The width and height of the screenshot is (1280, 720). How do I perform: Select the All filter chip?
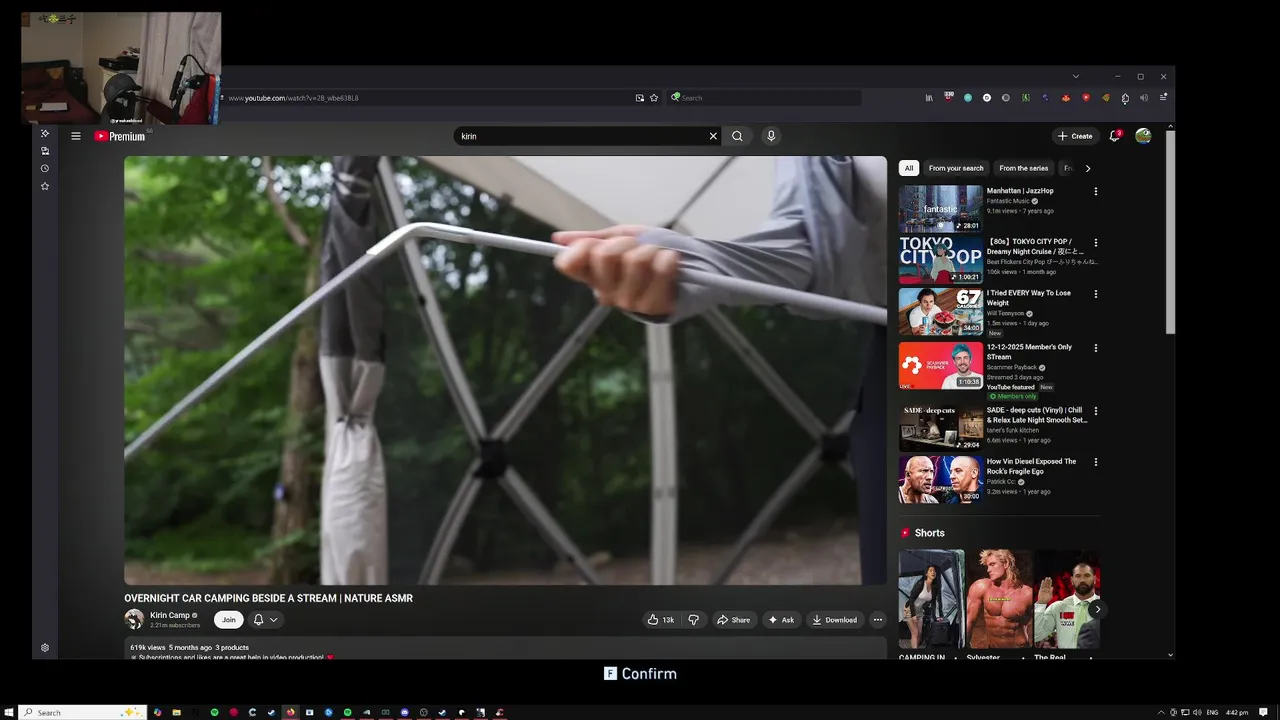click(909, 168)
